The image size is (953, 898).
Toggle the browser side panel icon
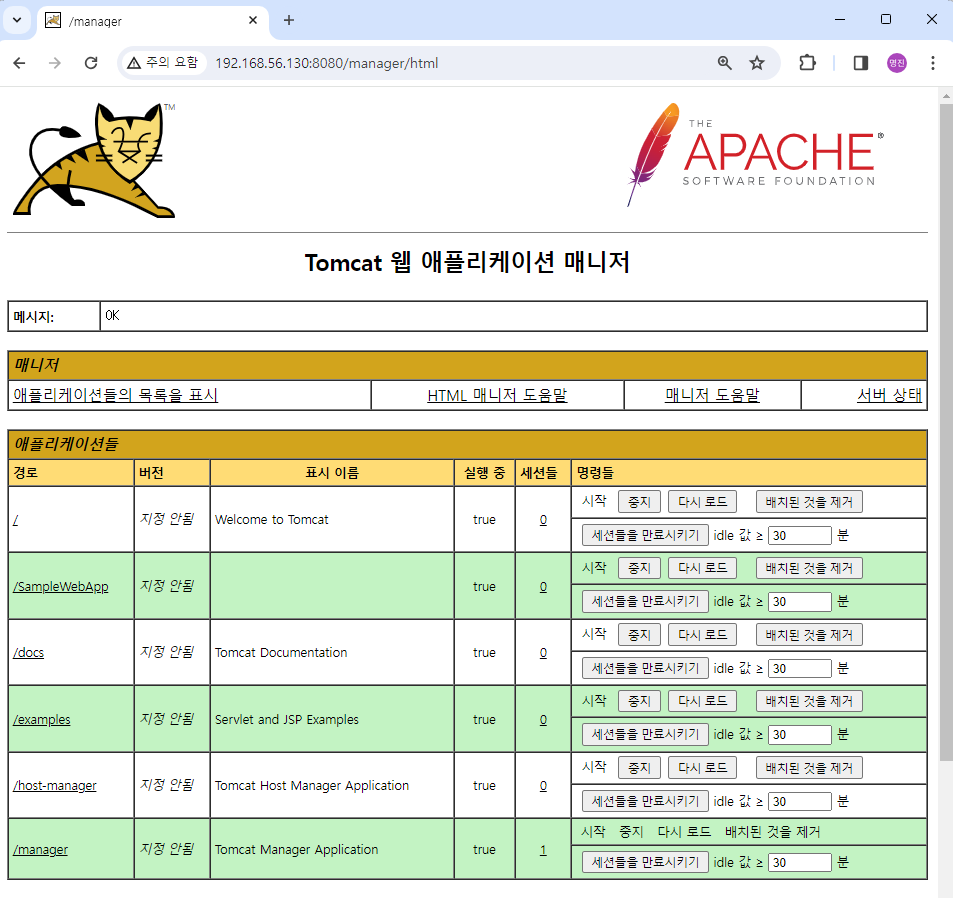pos(861,63)
